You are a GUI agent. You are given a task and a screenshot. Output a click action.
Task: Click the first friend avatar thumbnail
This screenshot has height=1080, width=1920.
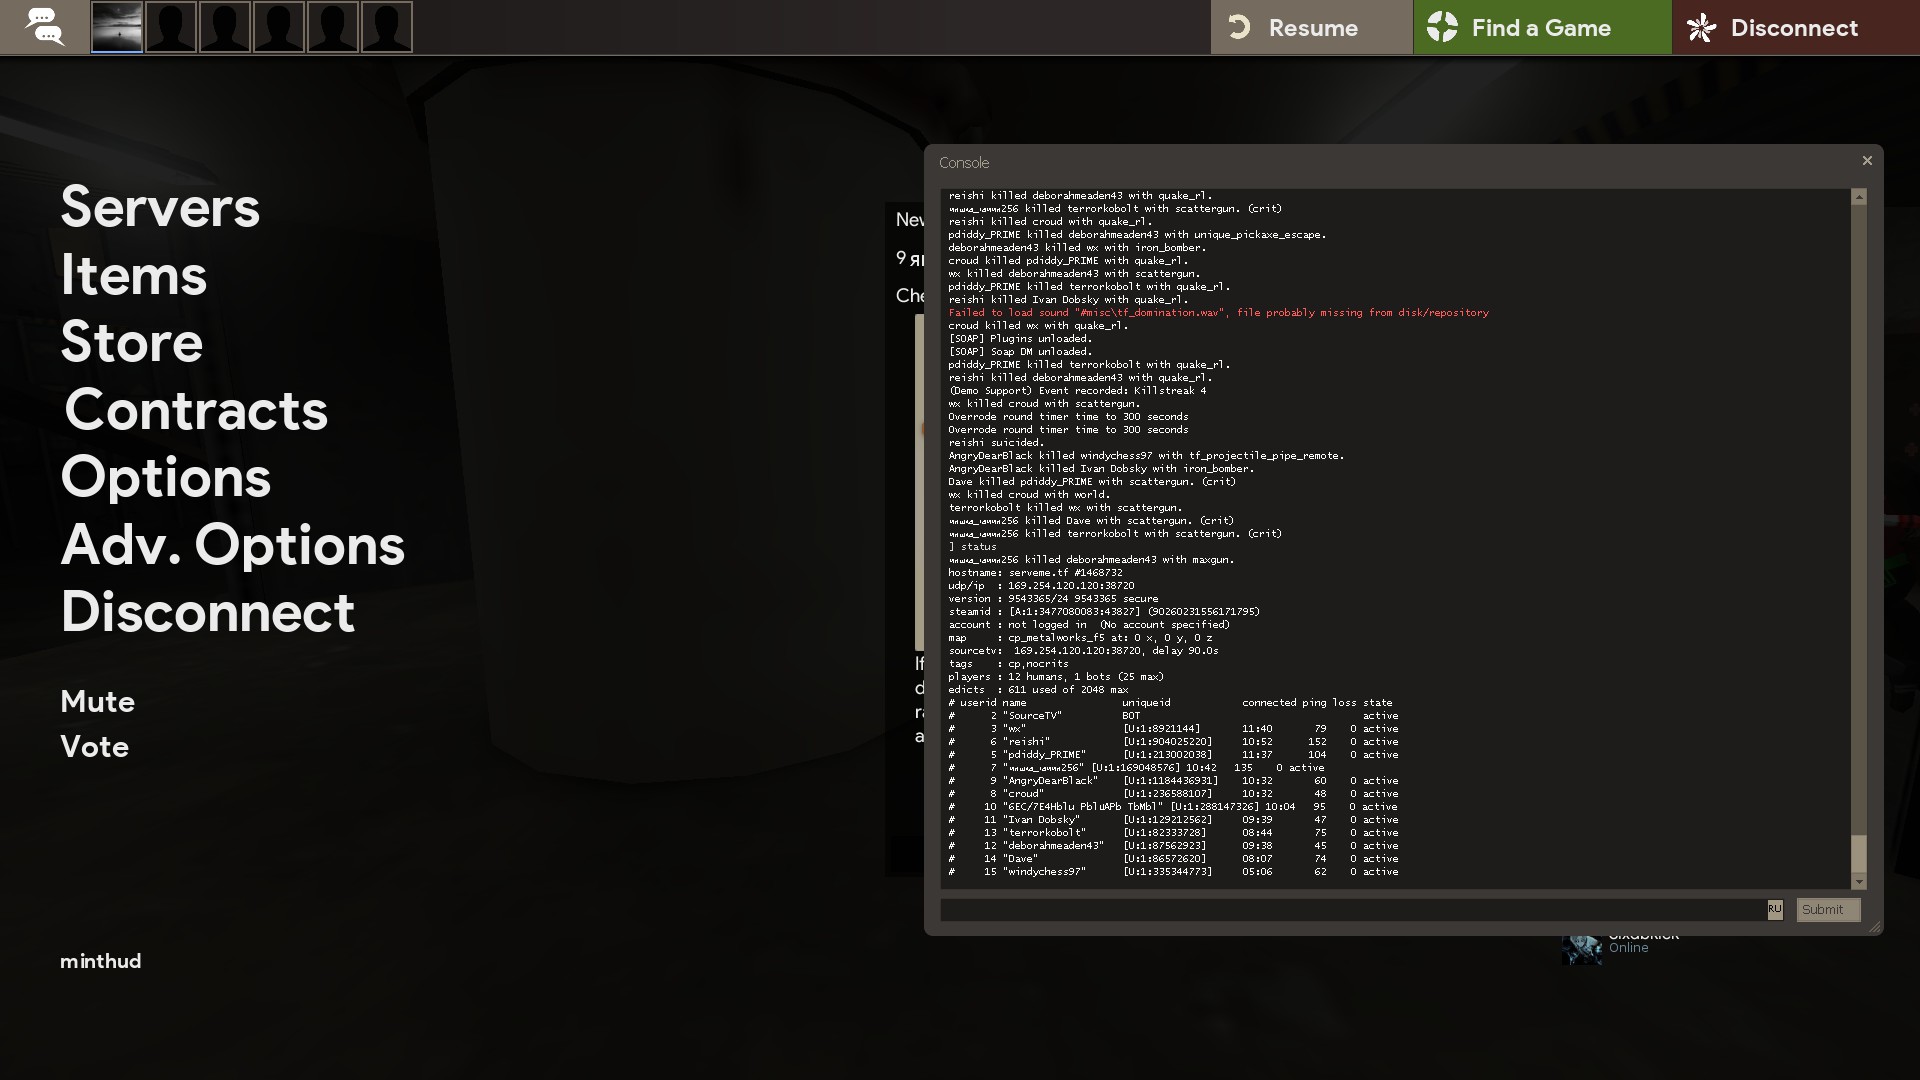click(x=117, y=27)
